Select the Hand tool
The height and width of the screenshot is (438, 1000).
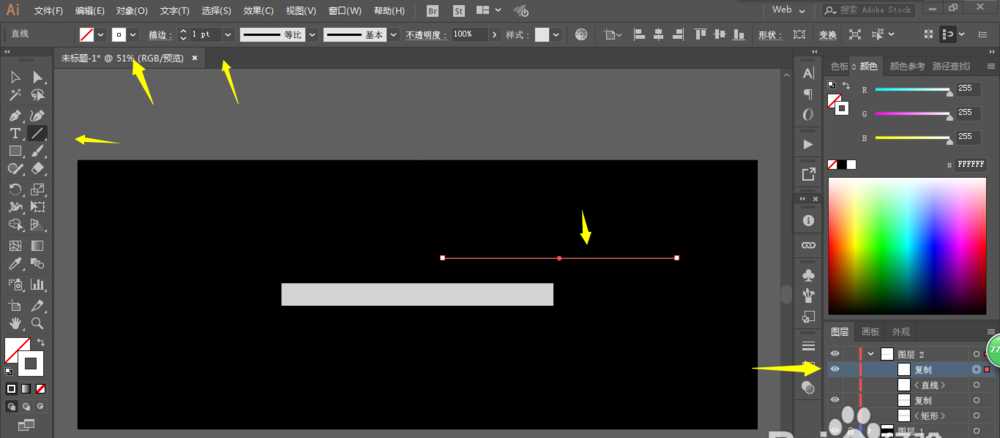[15, 324]
